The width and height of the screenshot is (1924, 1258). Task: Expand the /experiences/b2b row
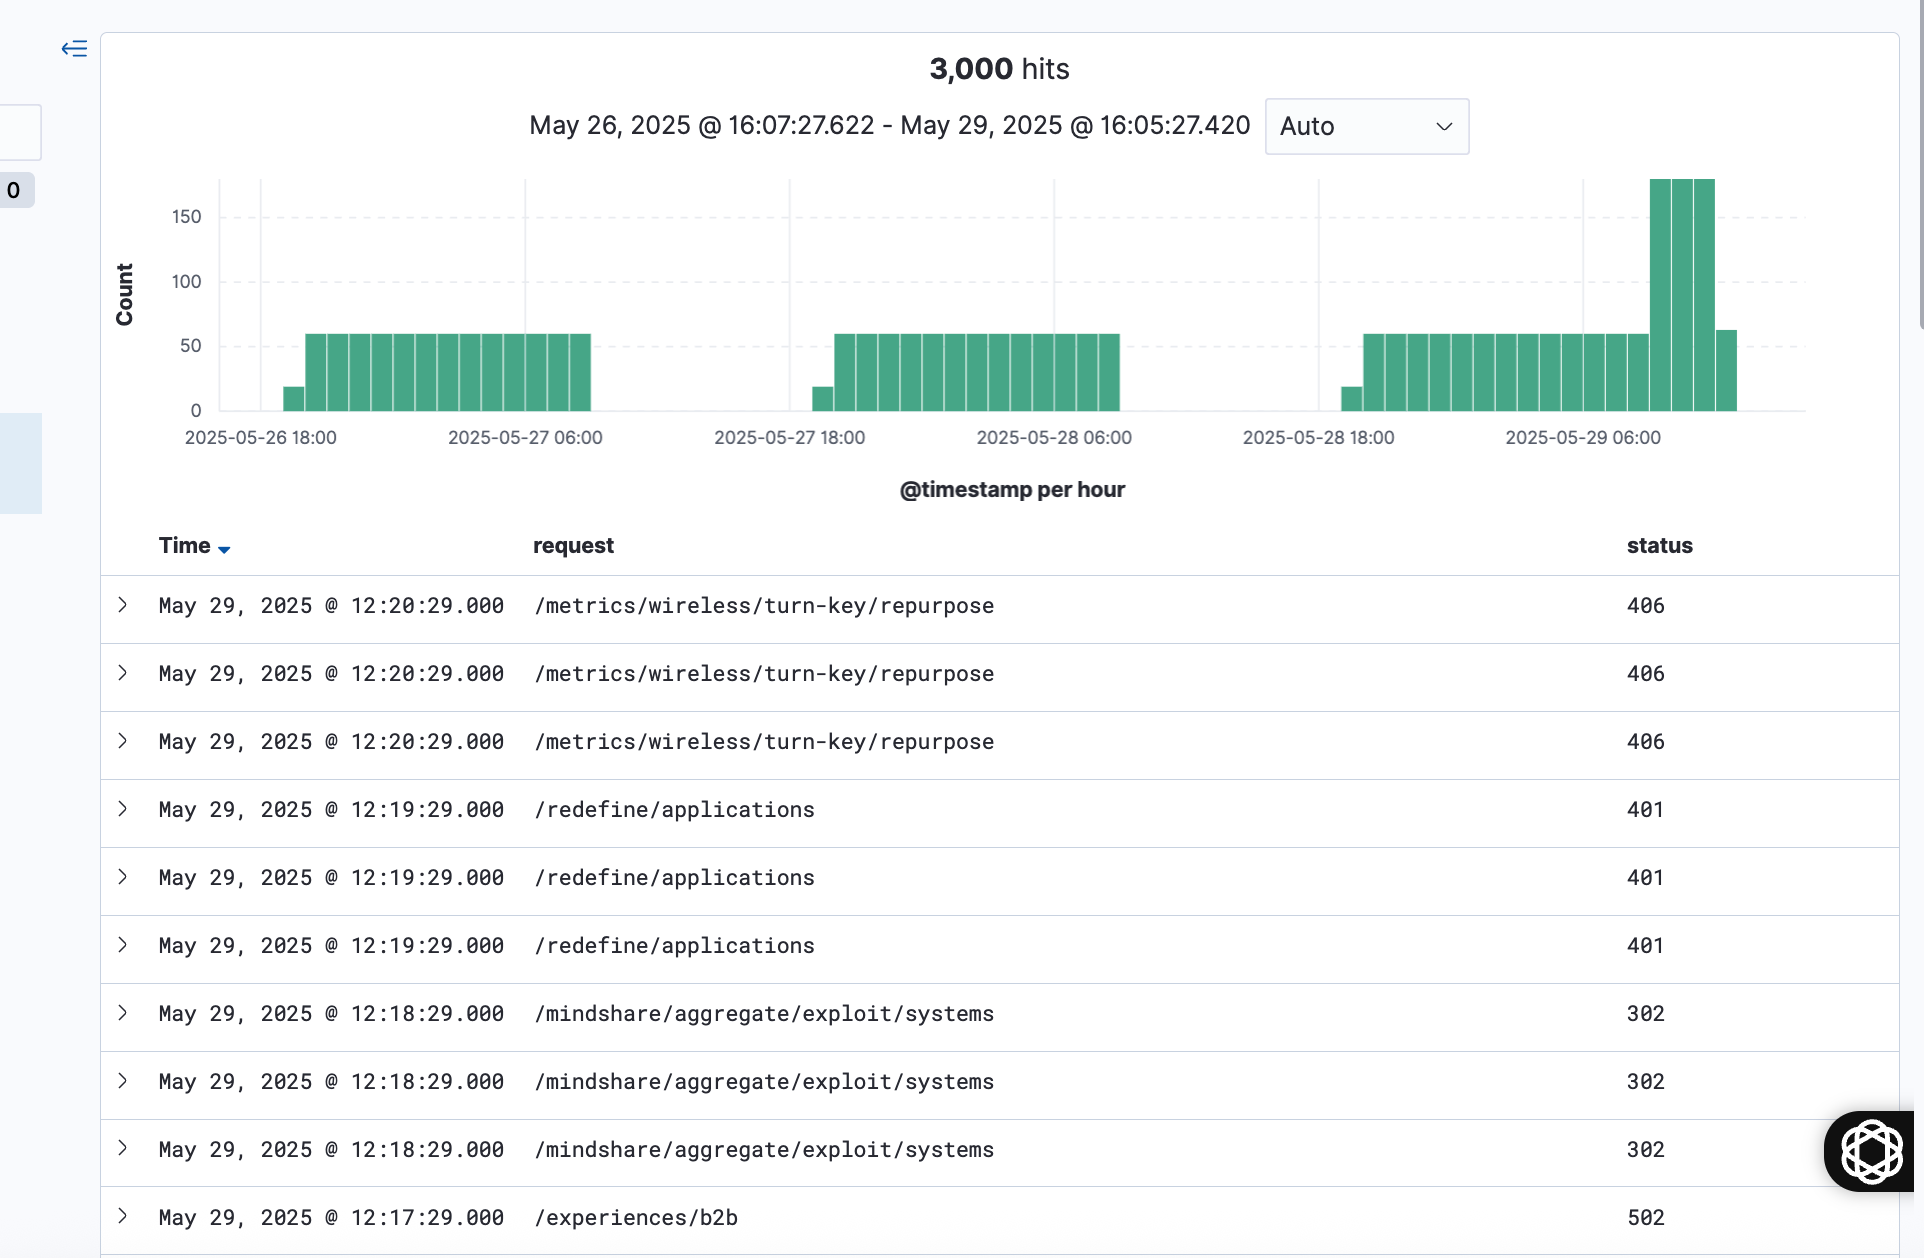click(x=123, y=1217)
